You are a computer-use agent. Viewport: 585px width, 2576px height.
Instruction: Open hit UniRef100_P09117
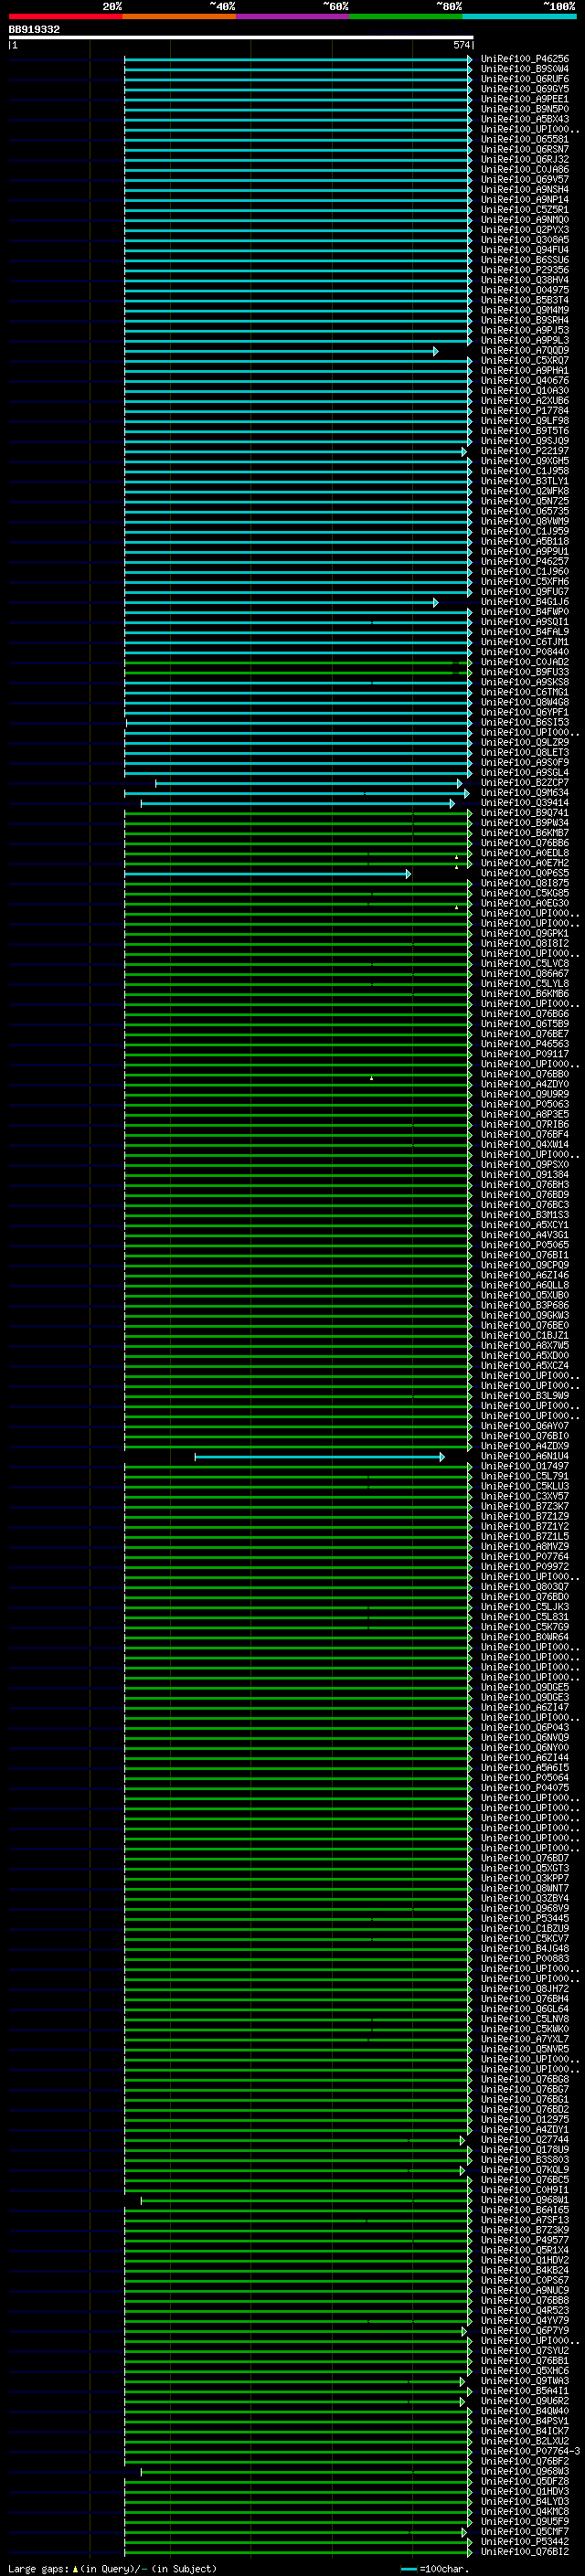click(524, 1054)
